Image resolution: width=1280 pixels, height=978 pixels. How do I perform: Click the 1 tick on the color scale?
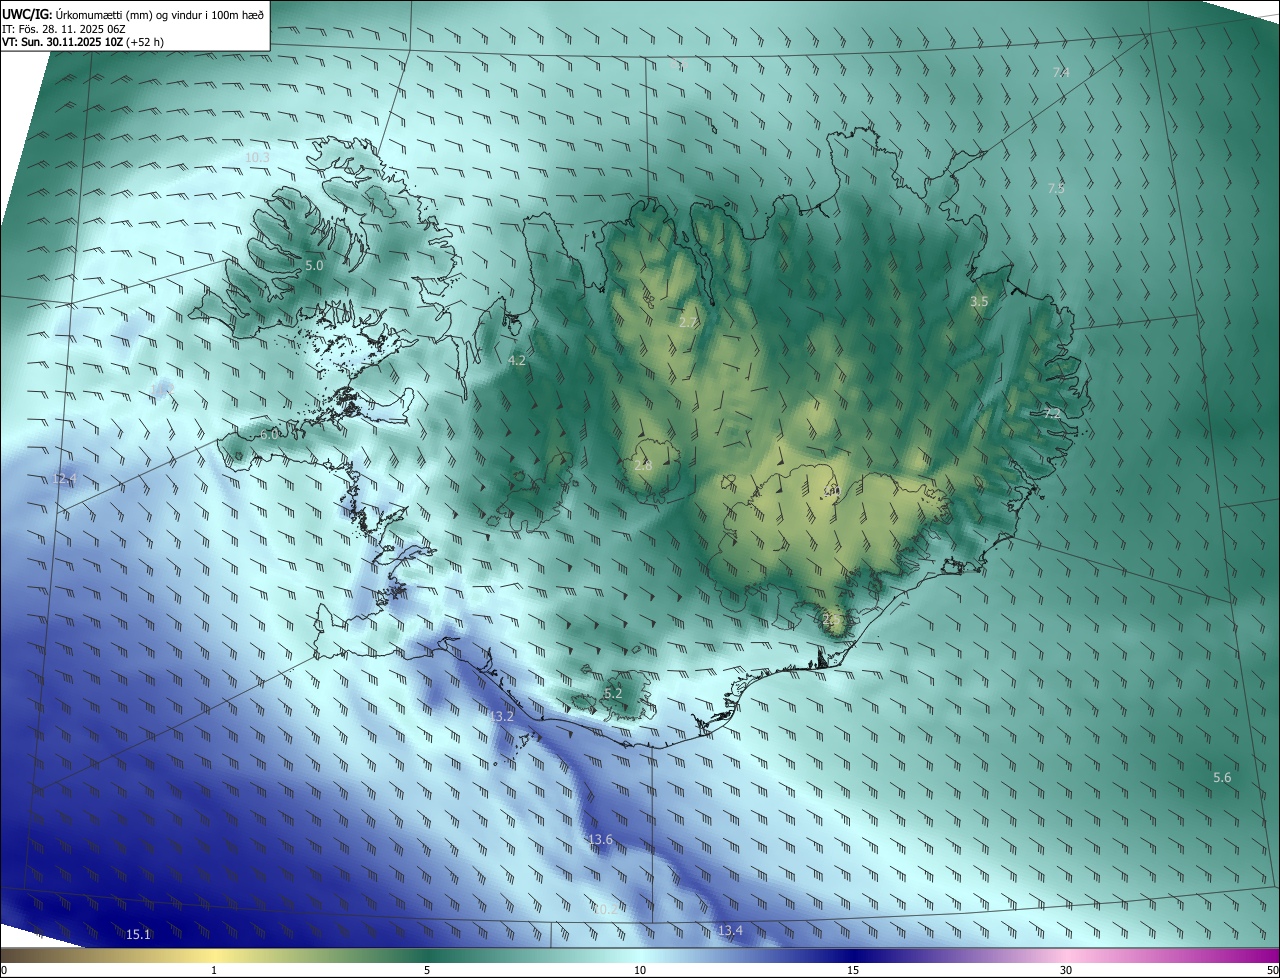point(214,970)
